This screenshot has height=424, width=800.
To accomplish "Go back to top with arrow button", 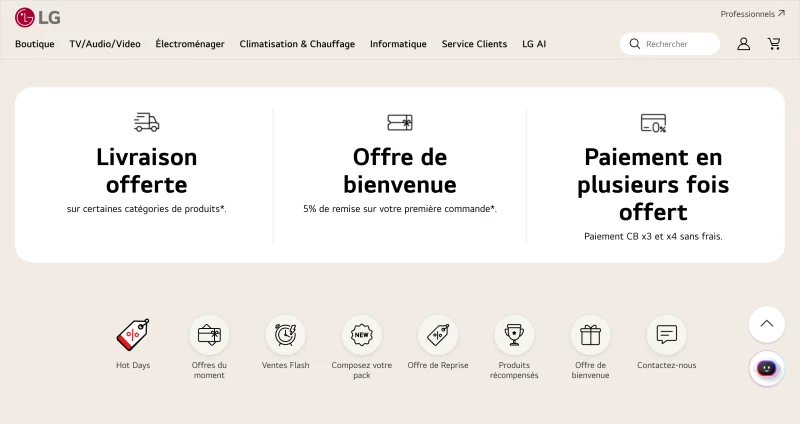I will pos(766,324).
